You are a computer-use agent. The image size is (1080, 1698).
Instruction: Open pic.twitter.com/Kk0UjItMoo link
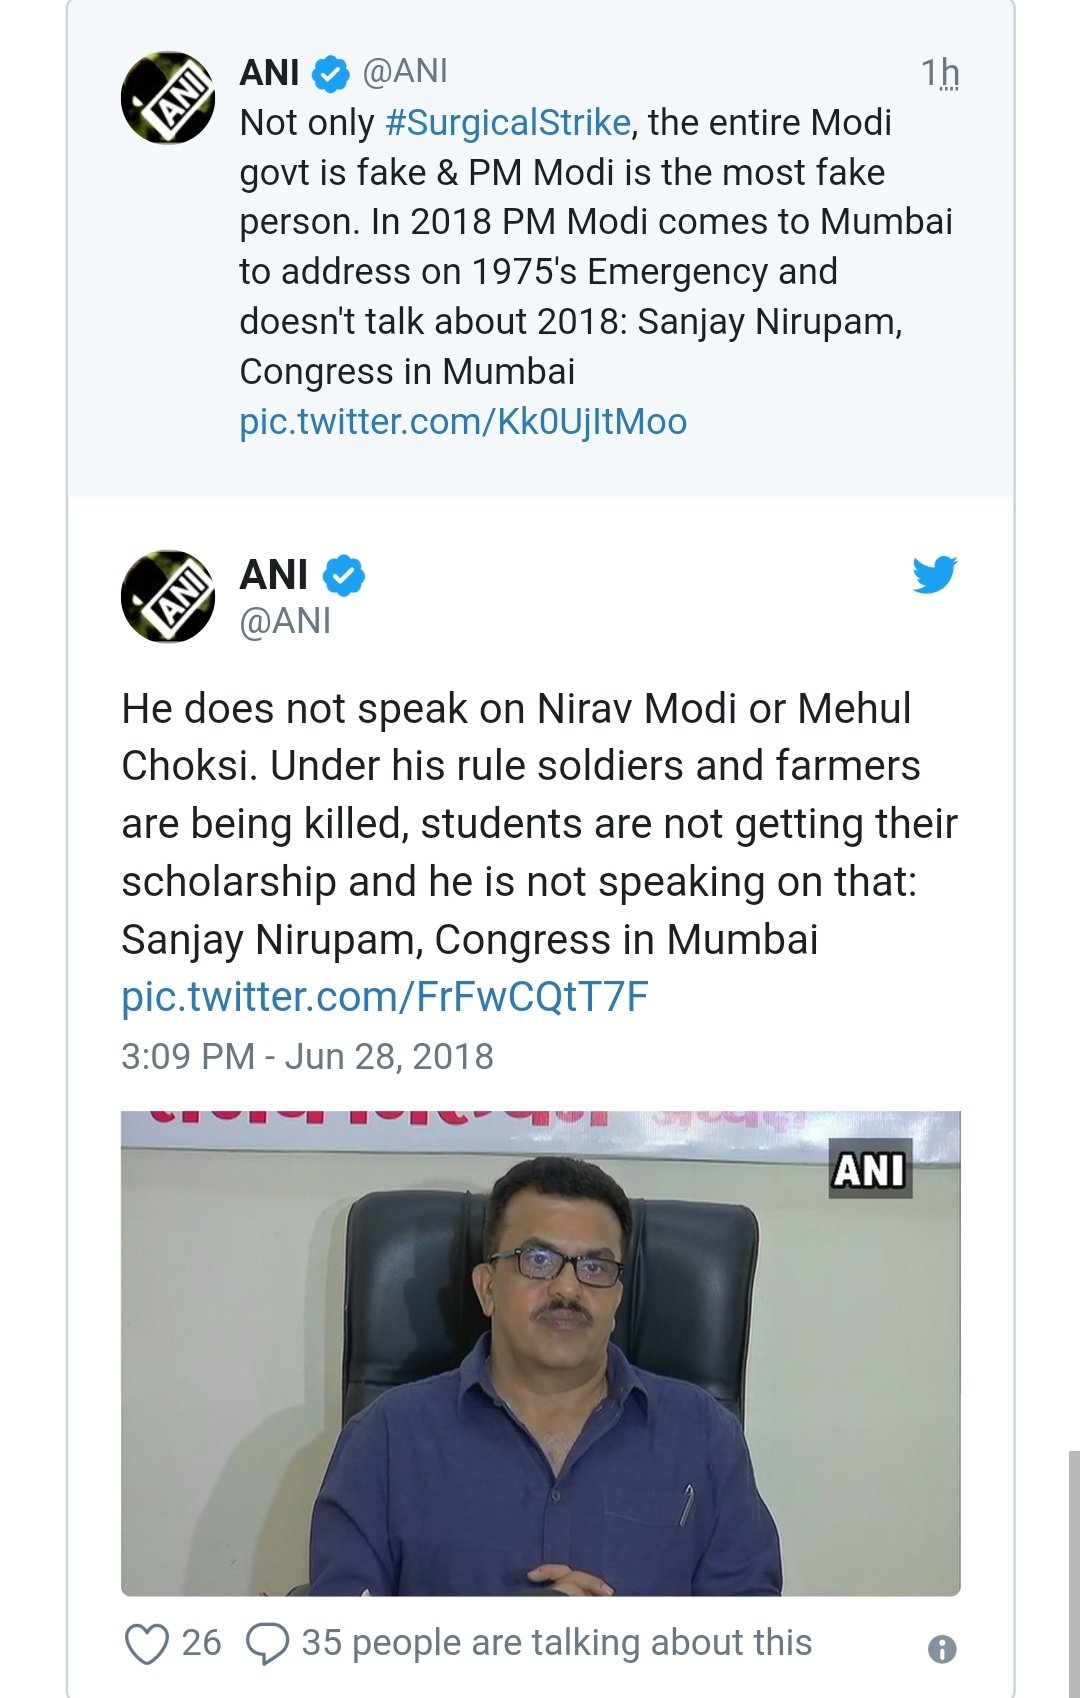[x=462, y=422]
